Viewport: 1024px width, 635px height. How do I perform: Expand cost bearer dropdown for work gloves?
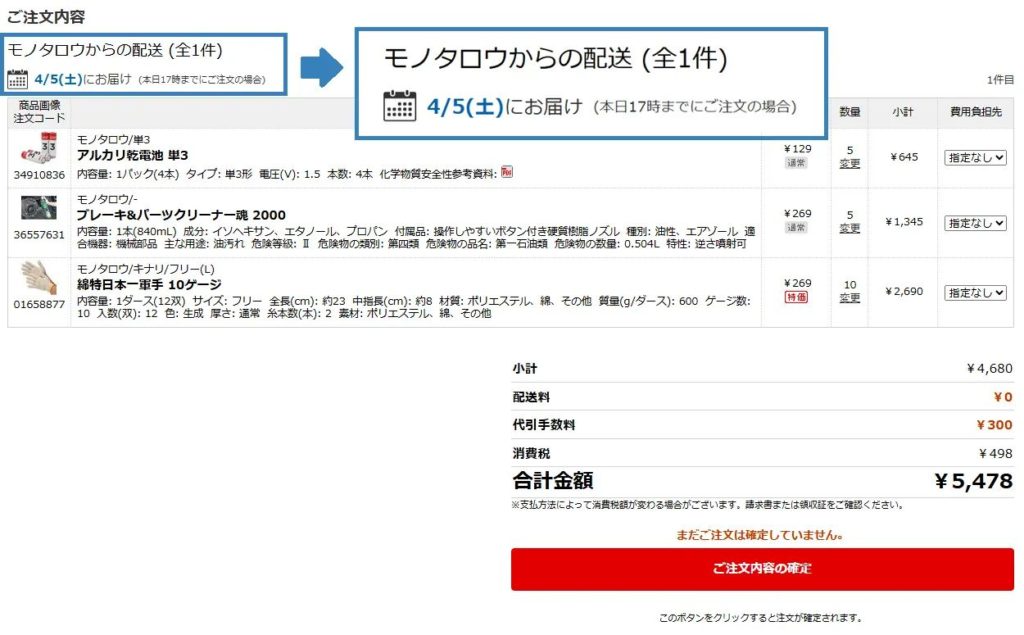pyautogui.click(x=975, y=293)
